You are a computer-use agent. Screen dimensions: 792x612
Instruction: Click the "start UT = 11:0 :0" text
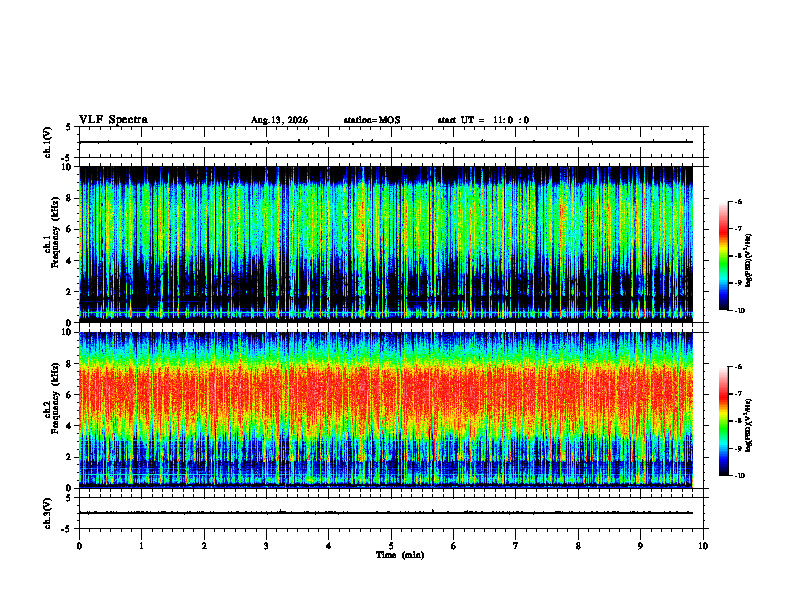click(483, 120)
